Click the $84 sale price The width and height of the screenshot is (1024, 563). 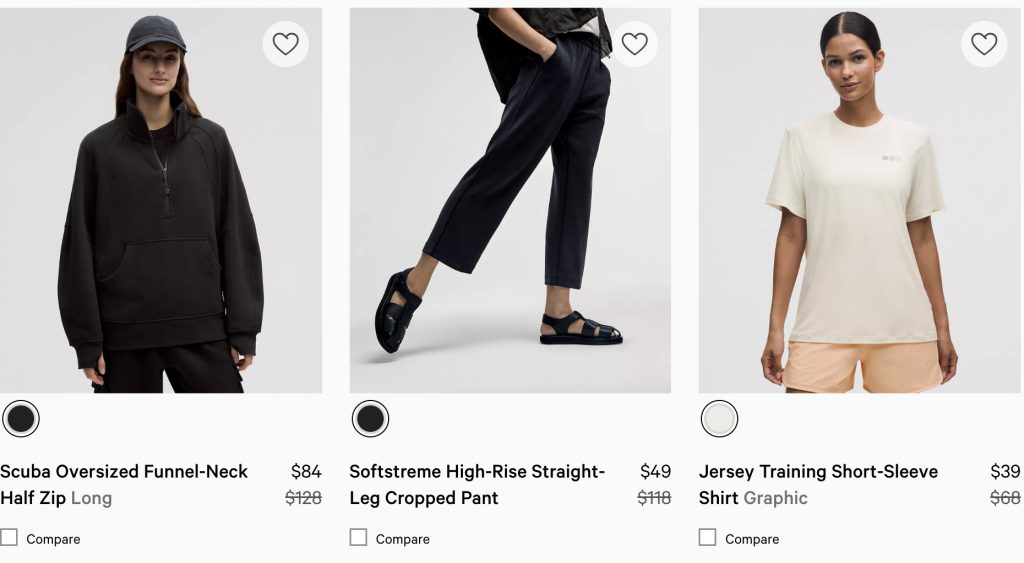point(306,472)
